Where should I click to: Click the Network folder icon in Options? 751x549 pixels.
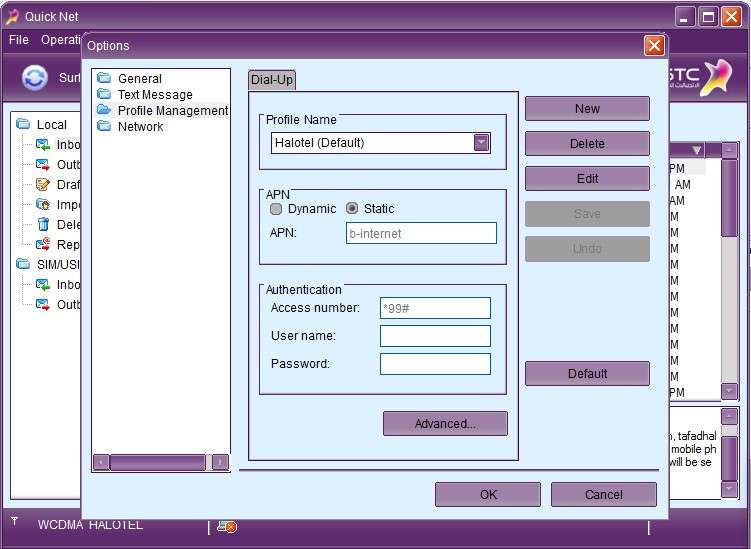click(x=104, y=126)
